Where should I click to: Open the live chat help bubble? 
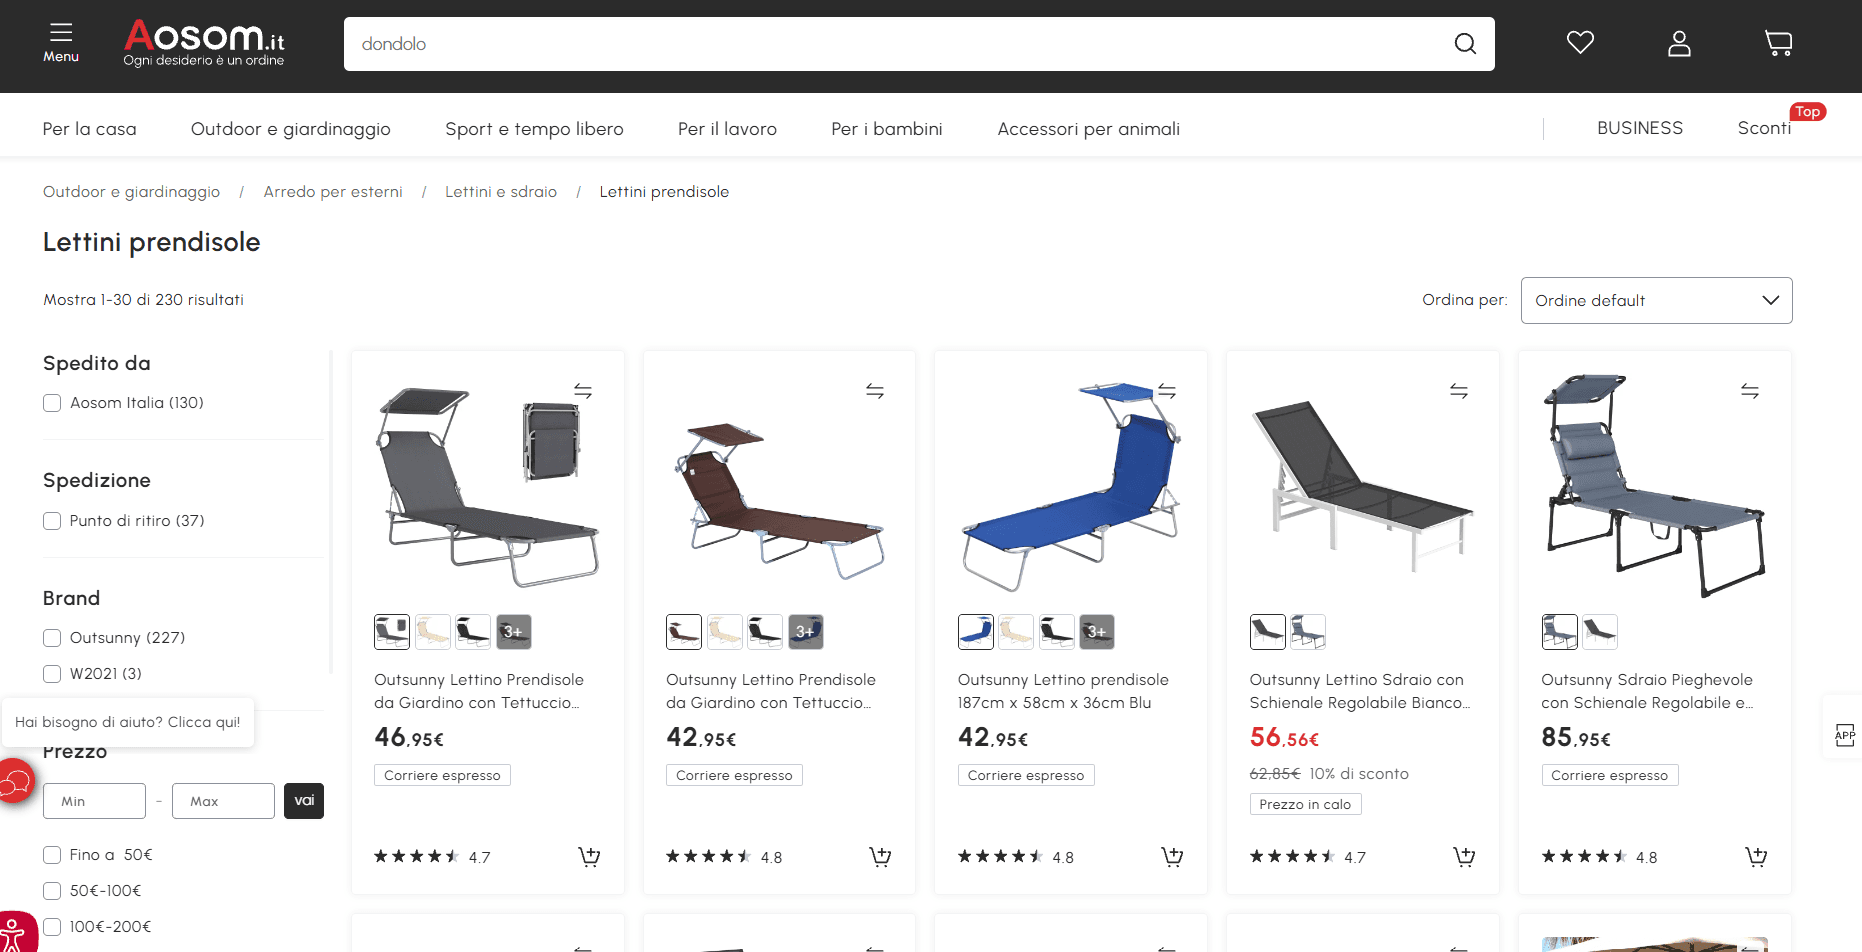pyautogui.click(x=16, y=780)
